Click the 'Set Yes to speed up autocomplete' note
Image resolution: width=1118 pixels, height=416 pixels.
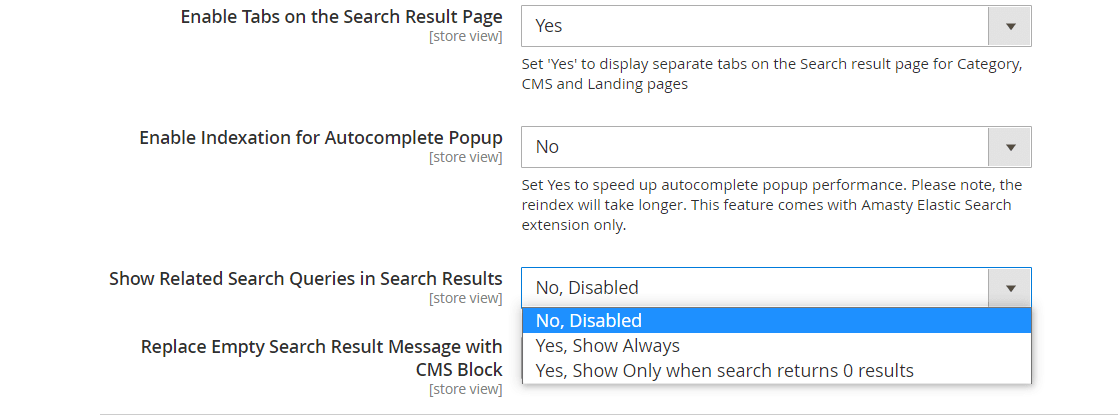pyautogui.click(x=771, y=186)
